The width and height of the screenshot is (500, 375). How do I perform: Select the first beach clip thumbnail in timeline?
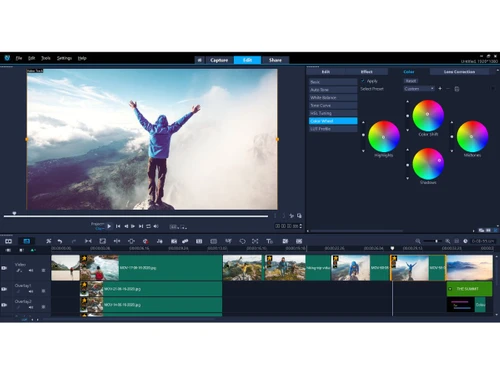tap(65, 268)
